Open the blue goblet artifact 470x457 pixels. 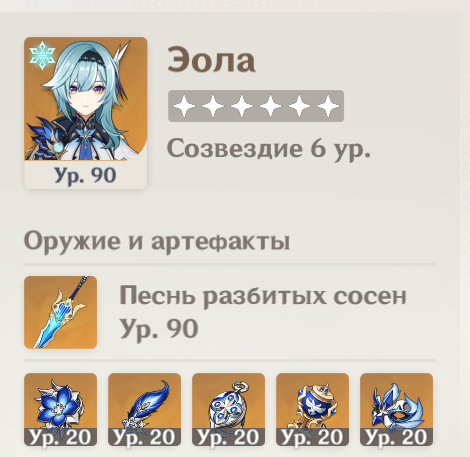tap(313, 409)
